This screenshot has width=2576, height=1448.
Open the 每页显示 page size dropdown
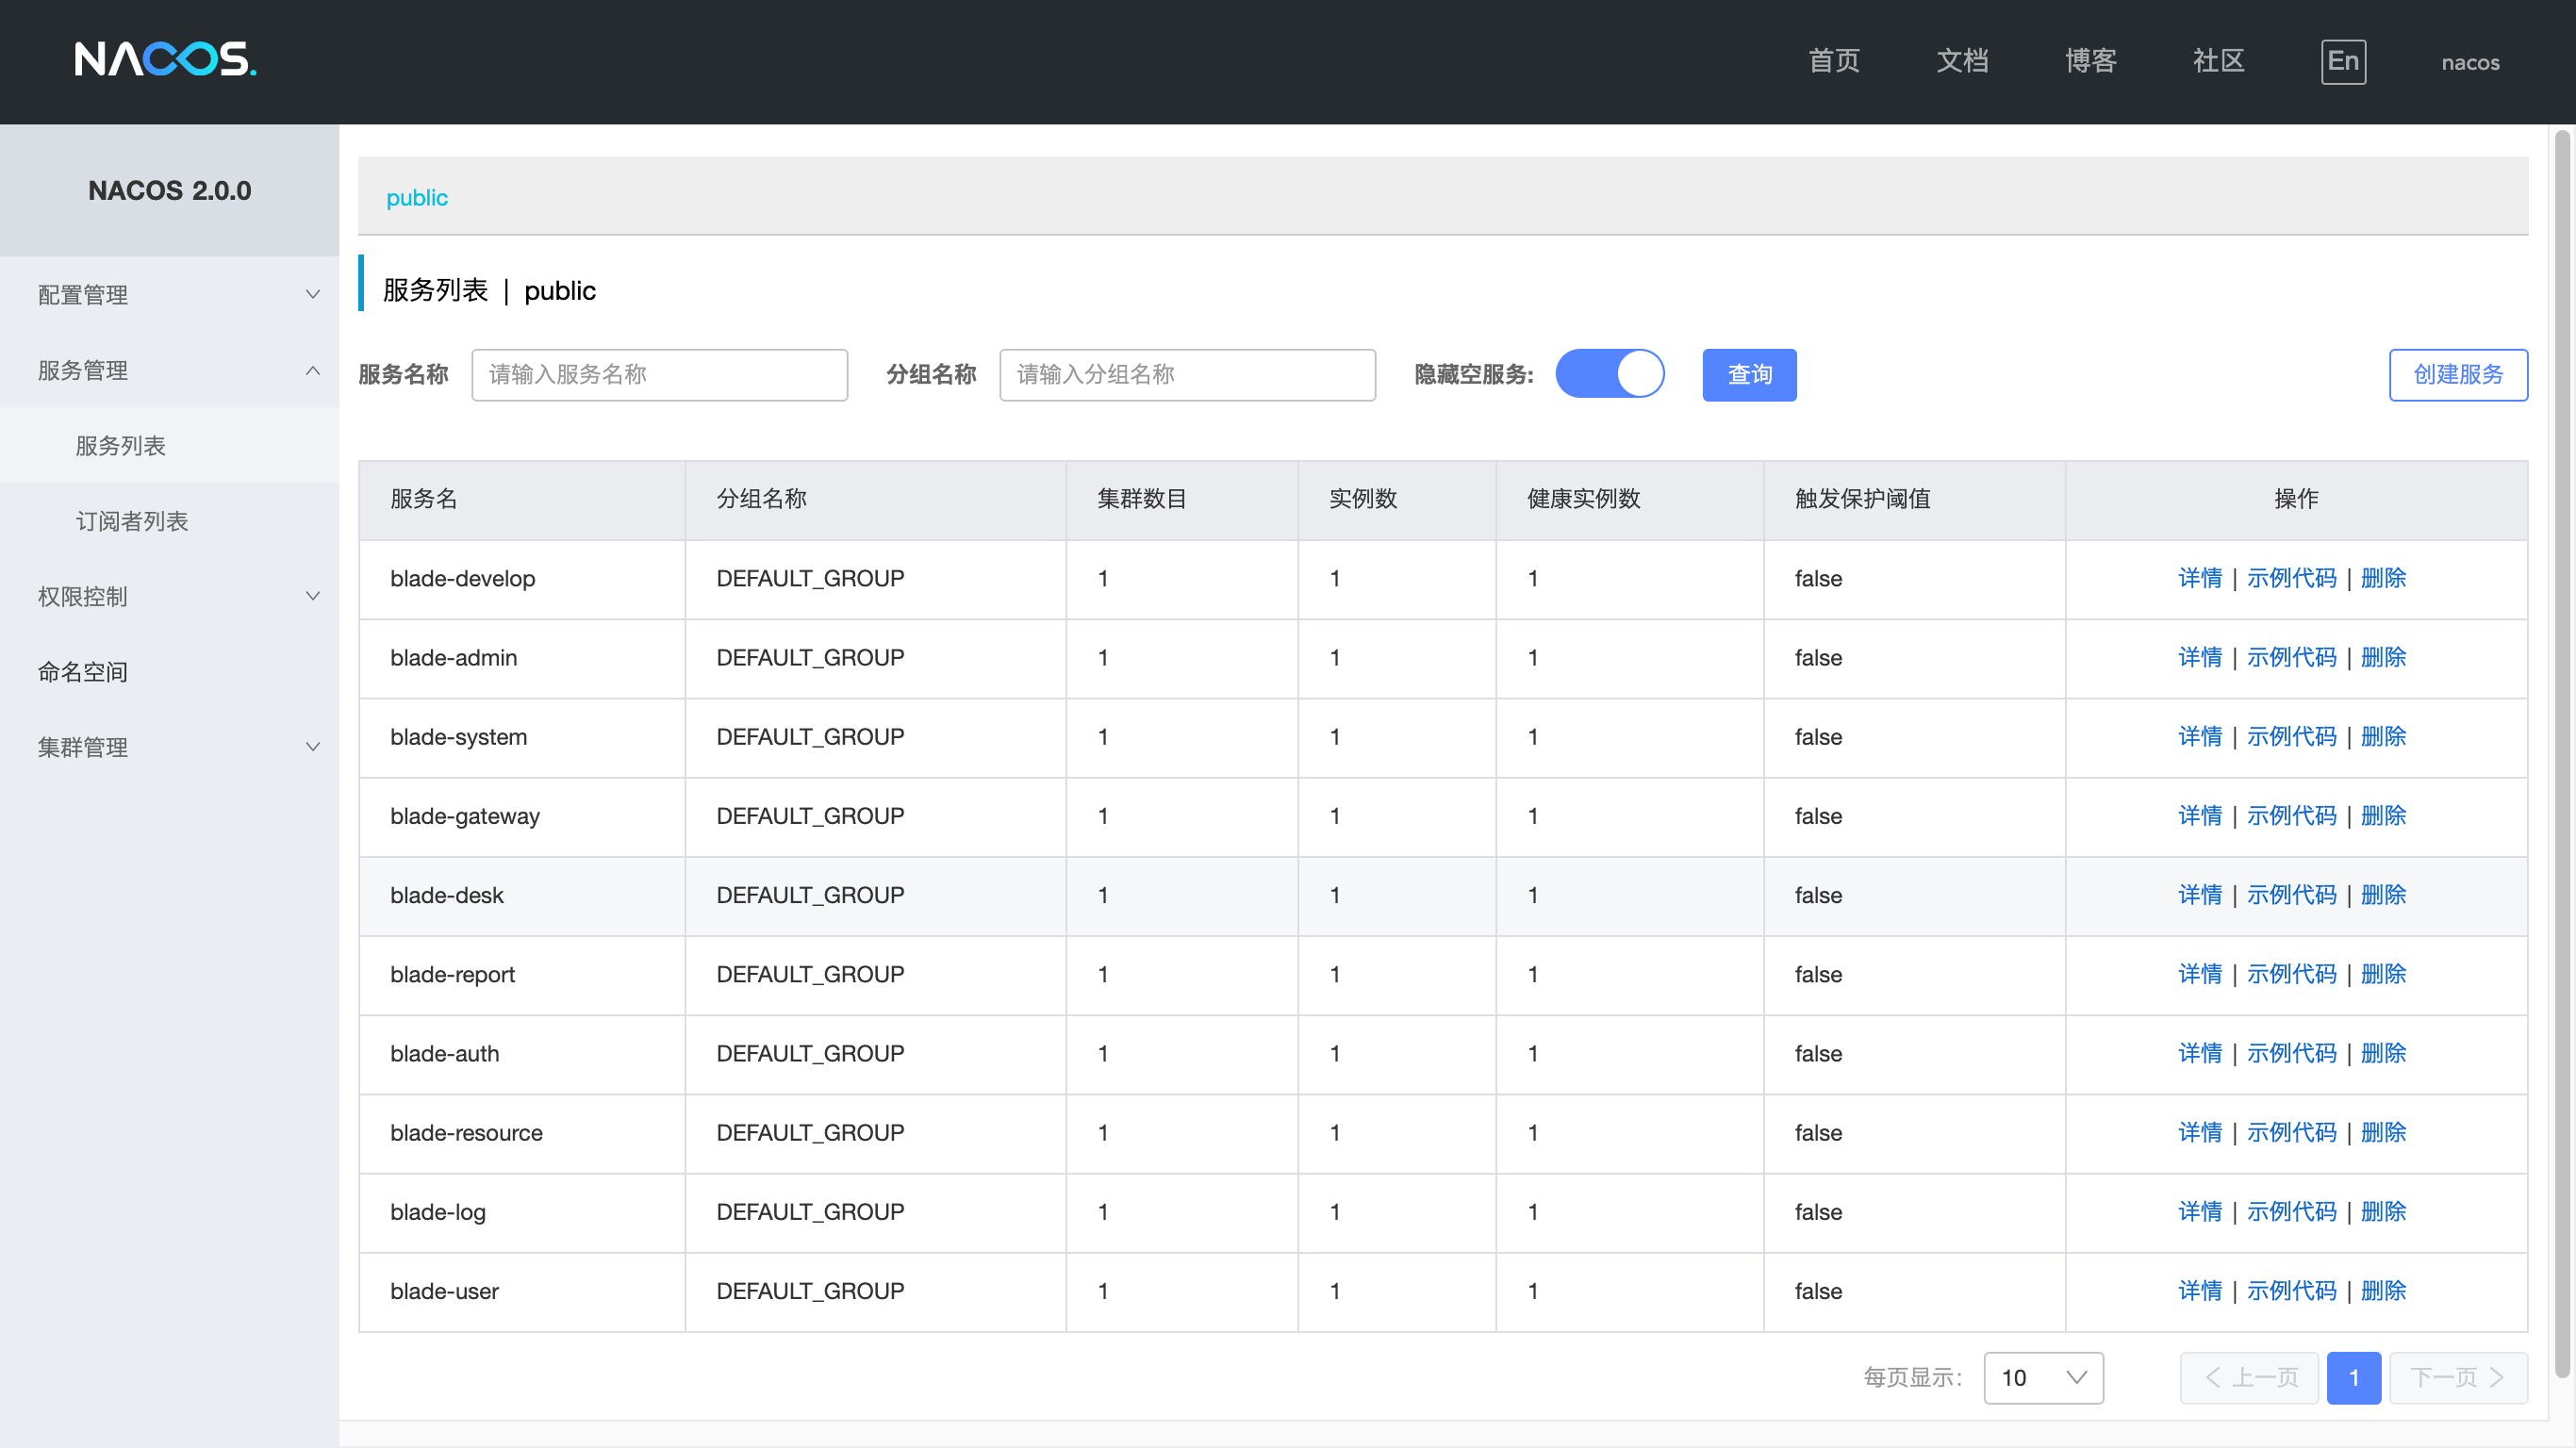[2043, 1377]
